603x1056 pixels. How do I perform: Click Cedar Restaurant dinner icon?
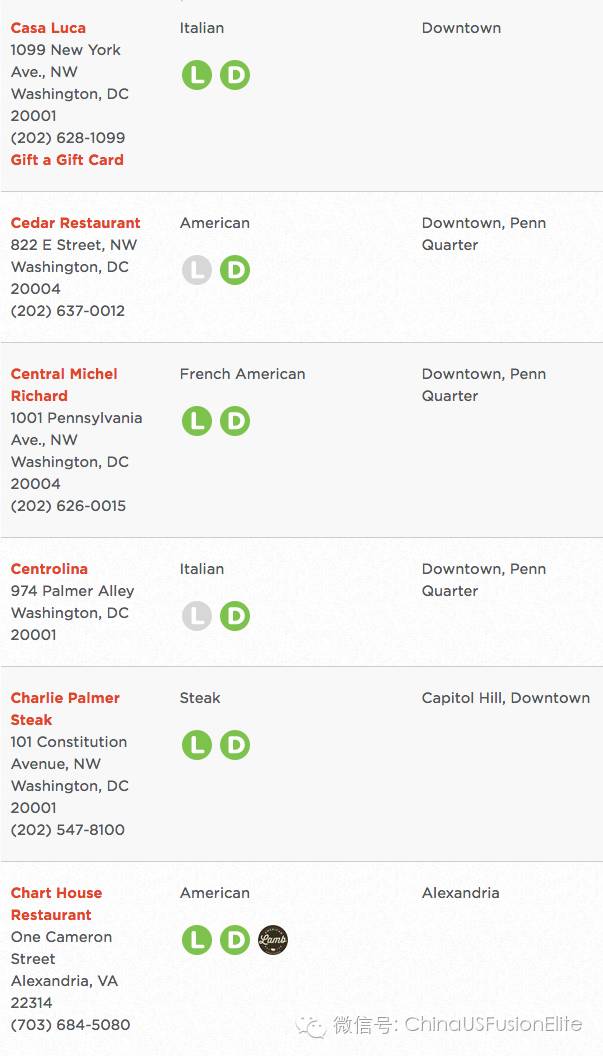(x=235, y=270)
